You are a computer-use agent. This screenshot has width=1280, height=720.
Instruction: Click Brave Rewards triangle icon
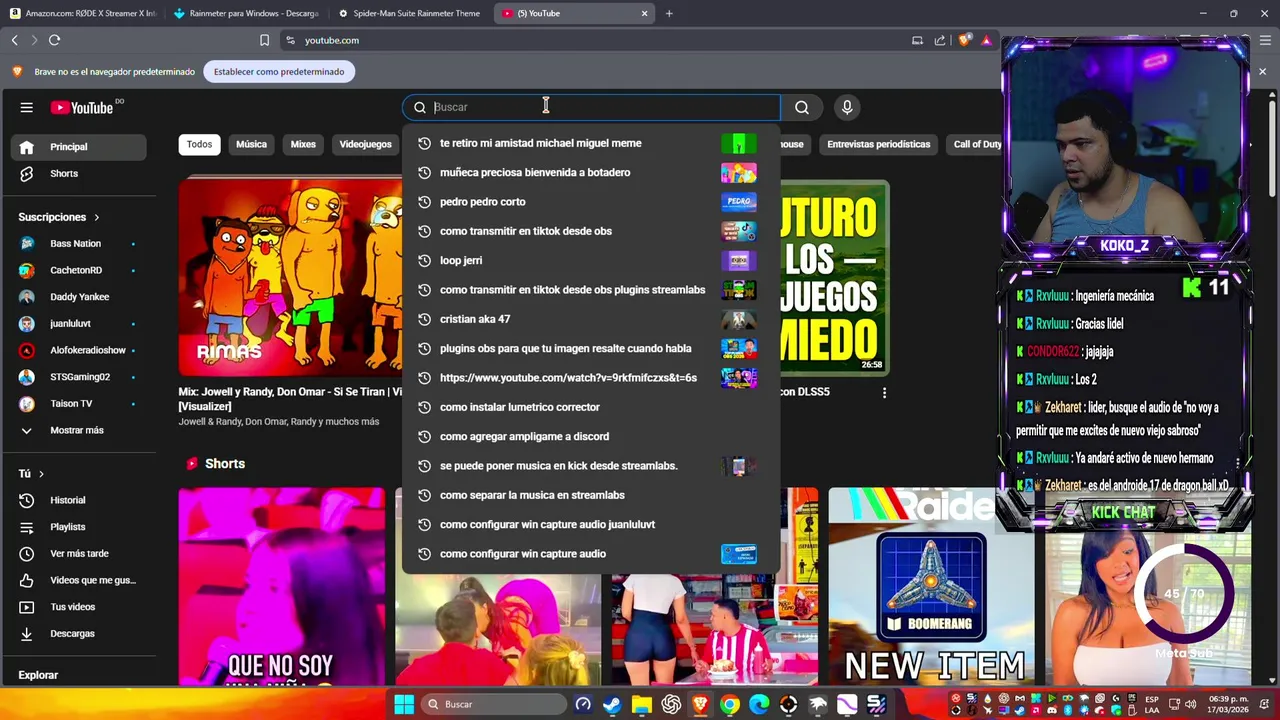[986, 40]
